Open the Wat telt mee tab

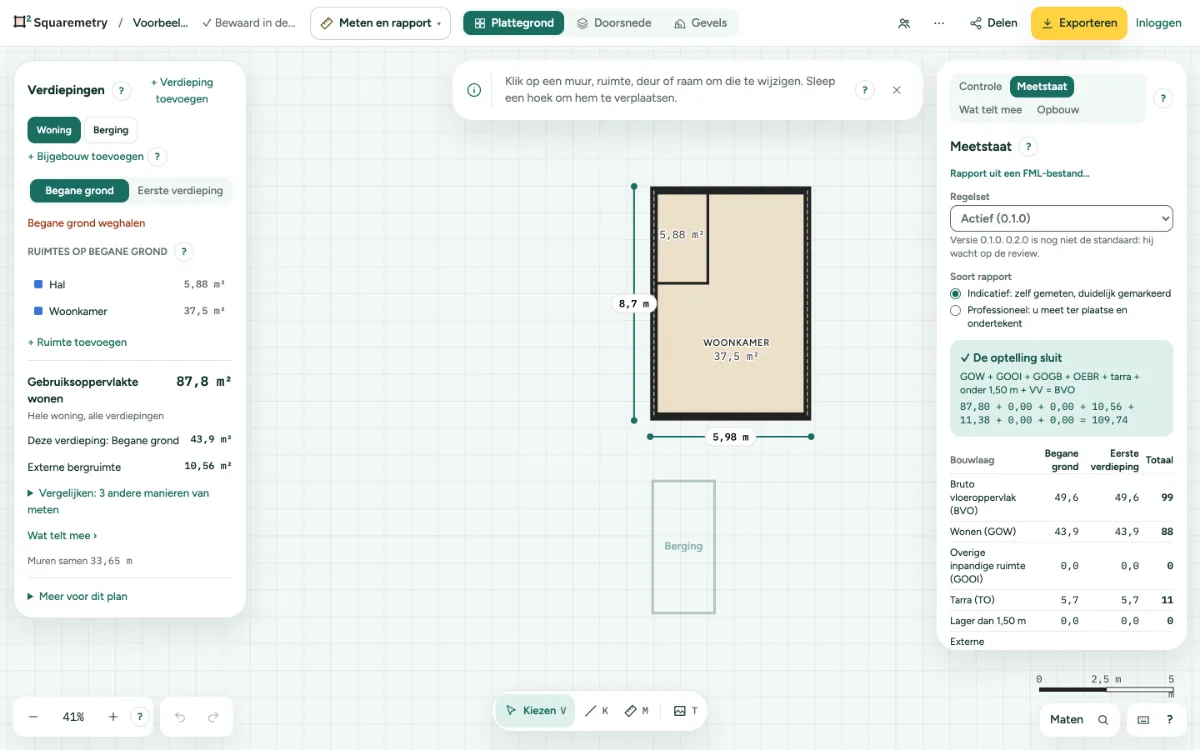[x=990, y=110]
